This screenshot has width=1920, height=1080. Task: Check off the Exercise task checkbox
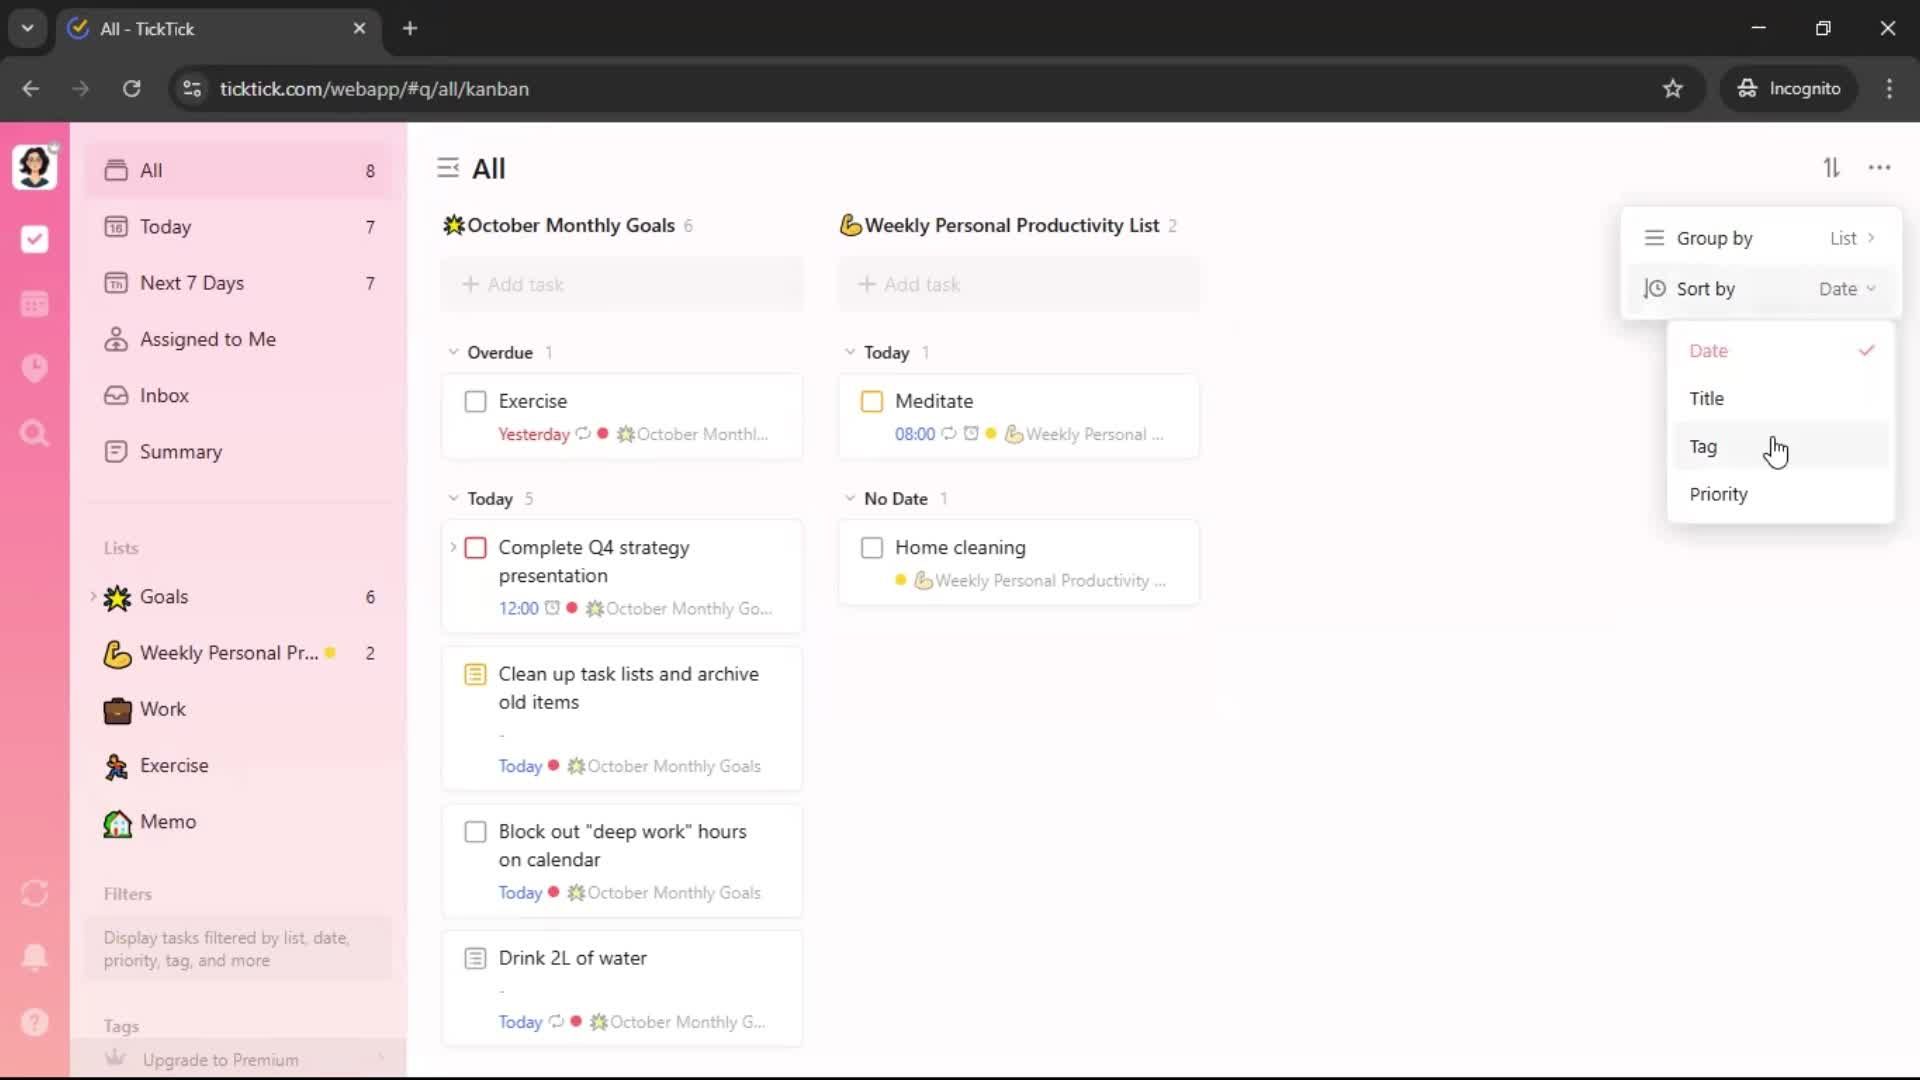click(x=476, y=402)
